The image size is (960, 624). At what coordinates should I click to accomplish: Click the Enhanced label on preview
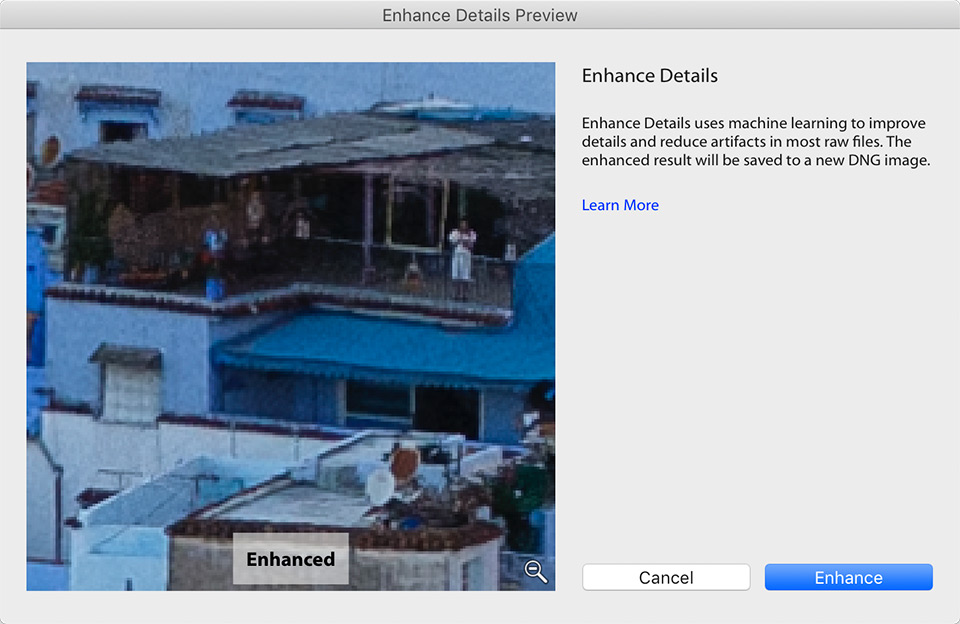(x=291, y=558)
